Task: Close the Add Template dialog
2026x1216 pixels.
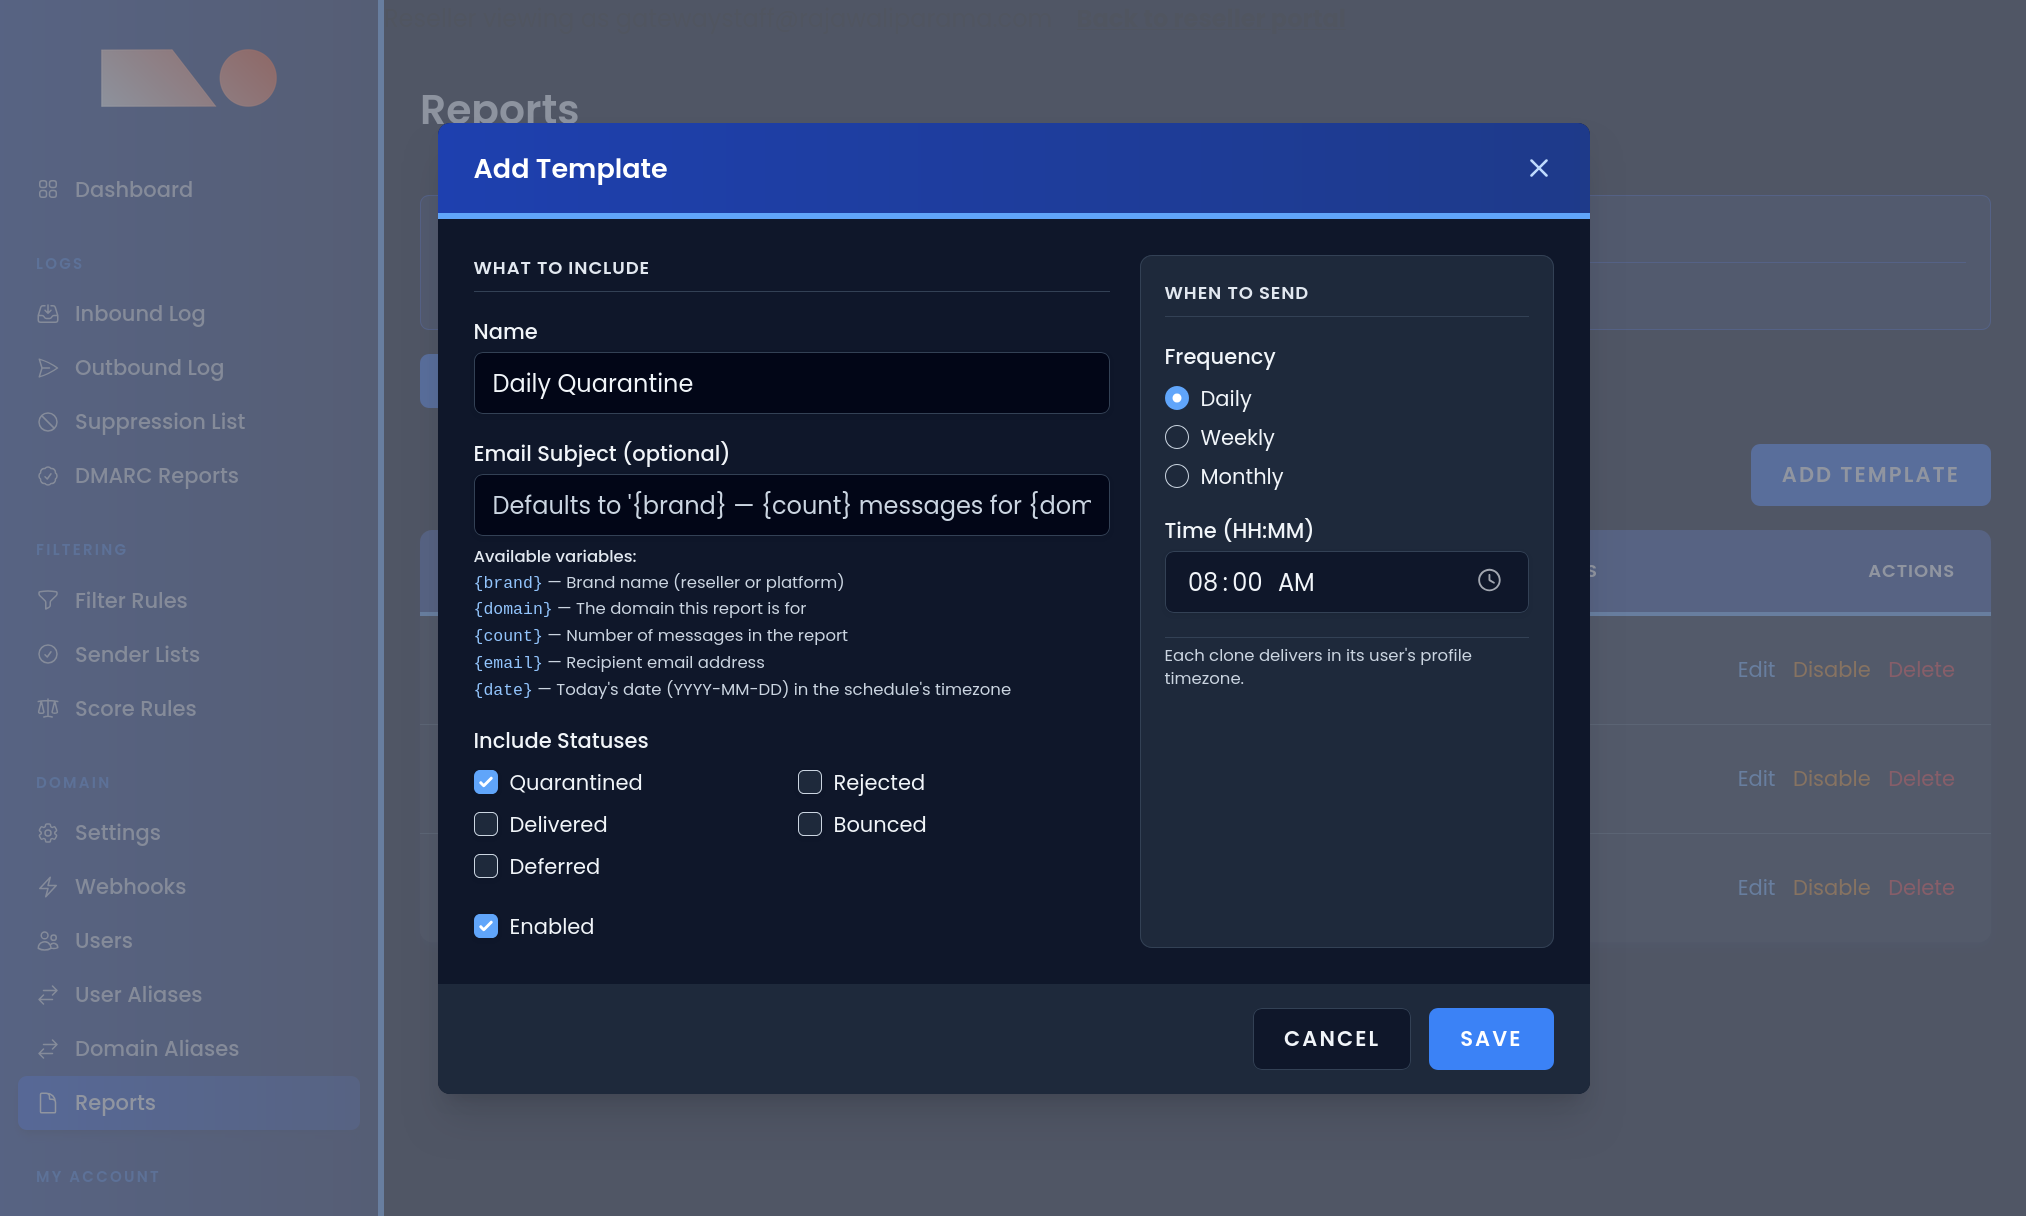Action: coord(1538,168)
